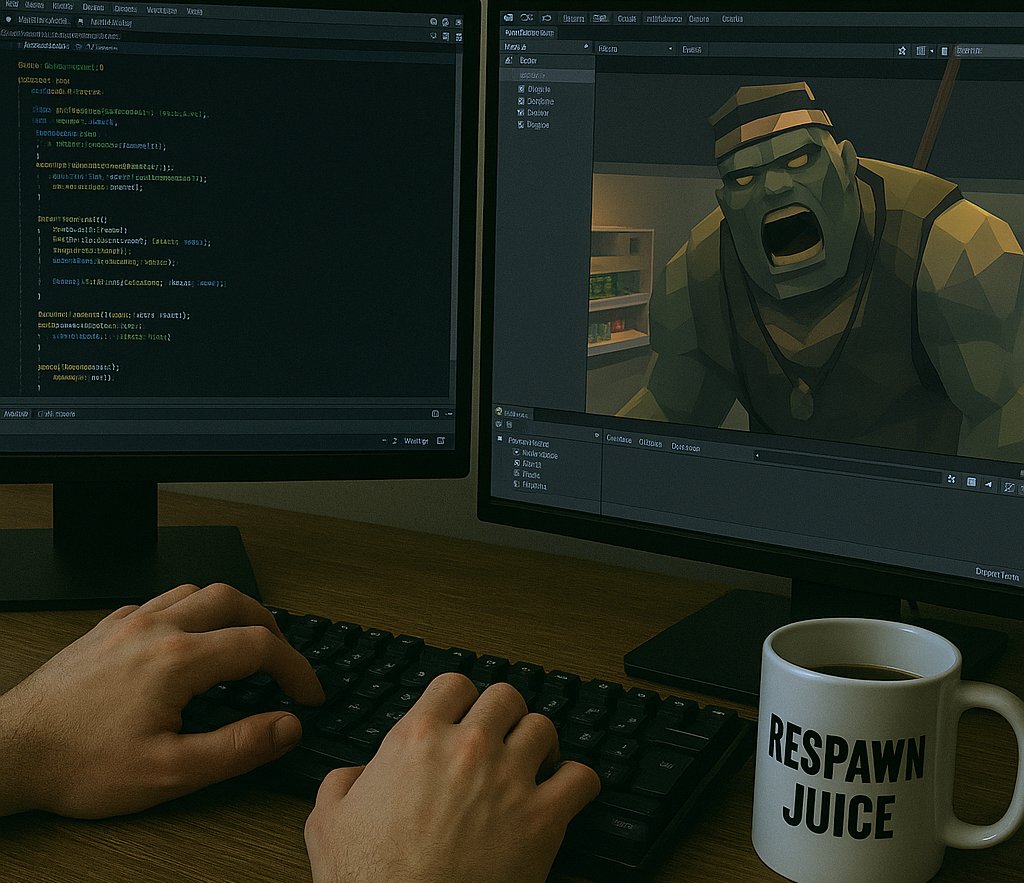
Task: Click the columns layout icon in viewport toolbar
Action: pos(920,50)
